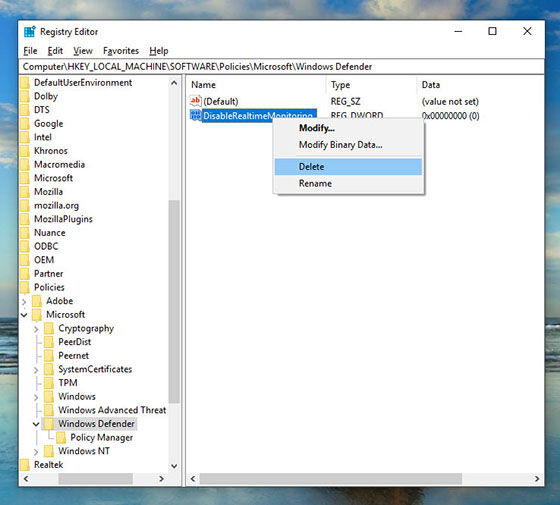The height and width of the screenshot is (505, 560).
Task: Click the PeerDist folder icon
Action: coord(49,342)
